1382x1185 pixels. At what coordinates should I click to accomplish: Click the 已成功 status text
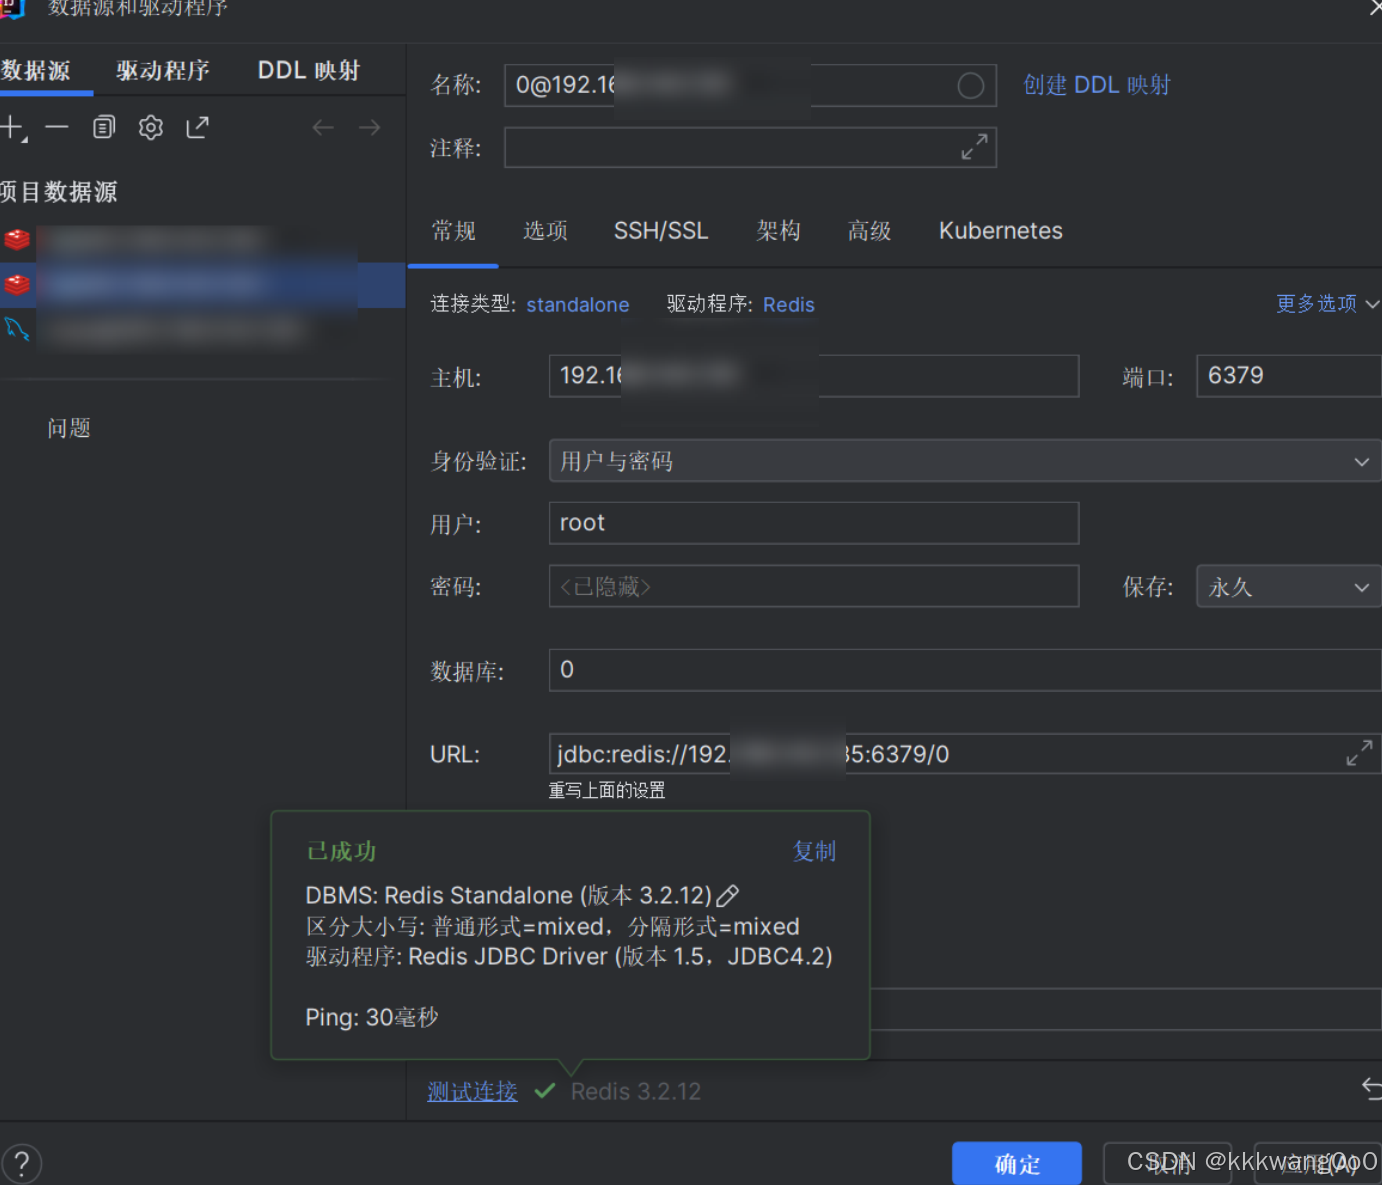[341, 851]
